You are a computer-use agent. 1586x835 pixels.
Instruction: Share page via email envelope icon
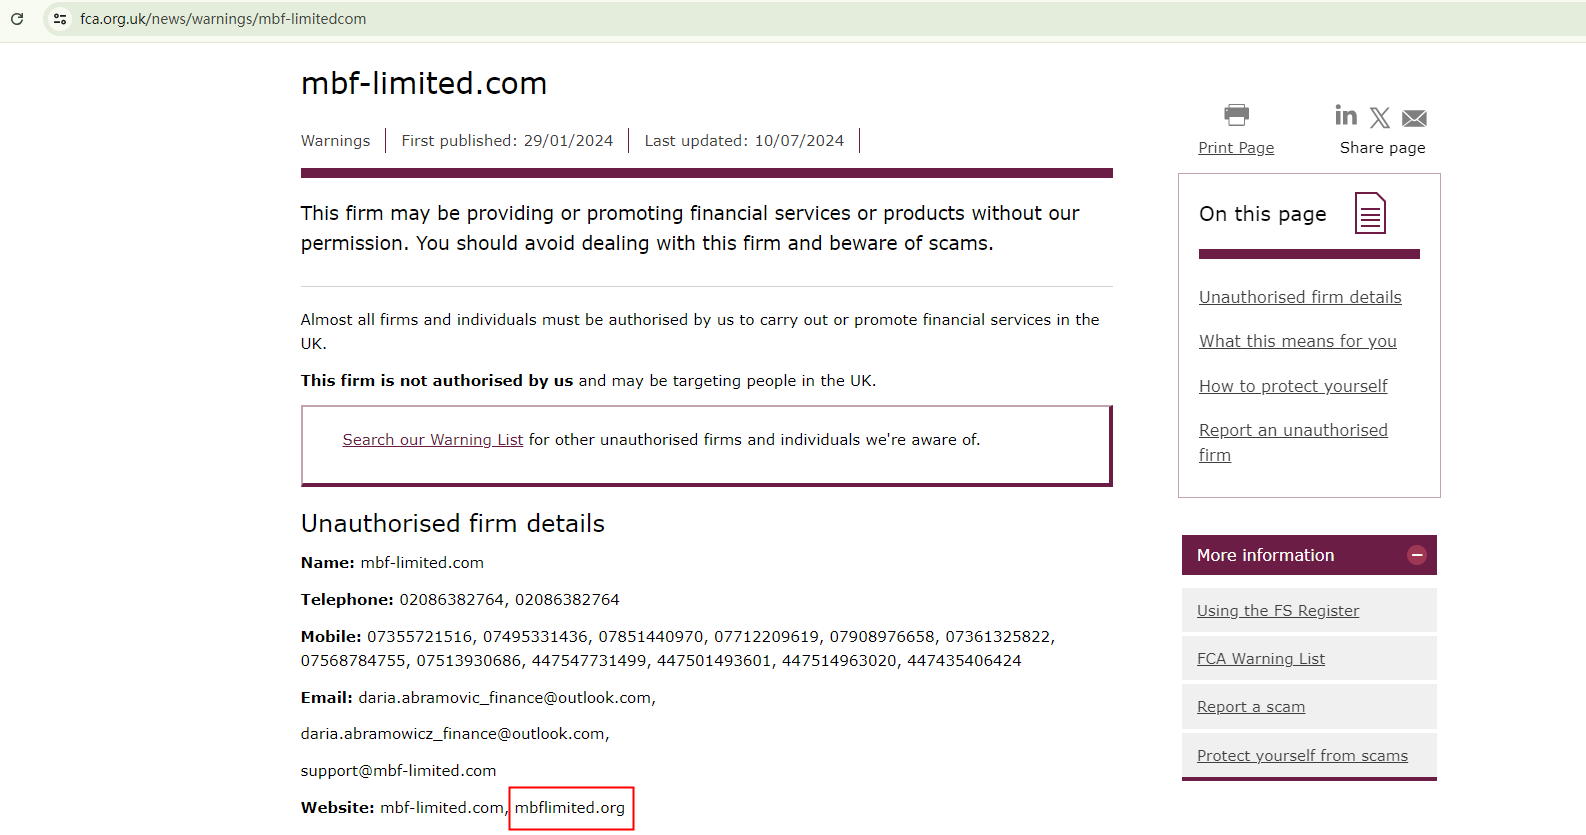coord(1414,118)
